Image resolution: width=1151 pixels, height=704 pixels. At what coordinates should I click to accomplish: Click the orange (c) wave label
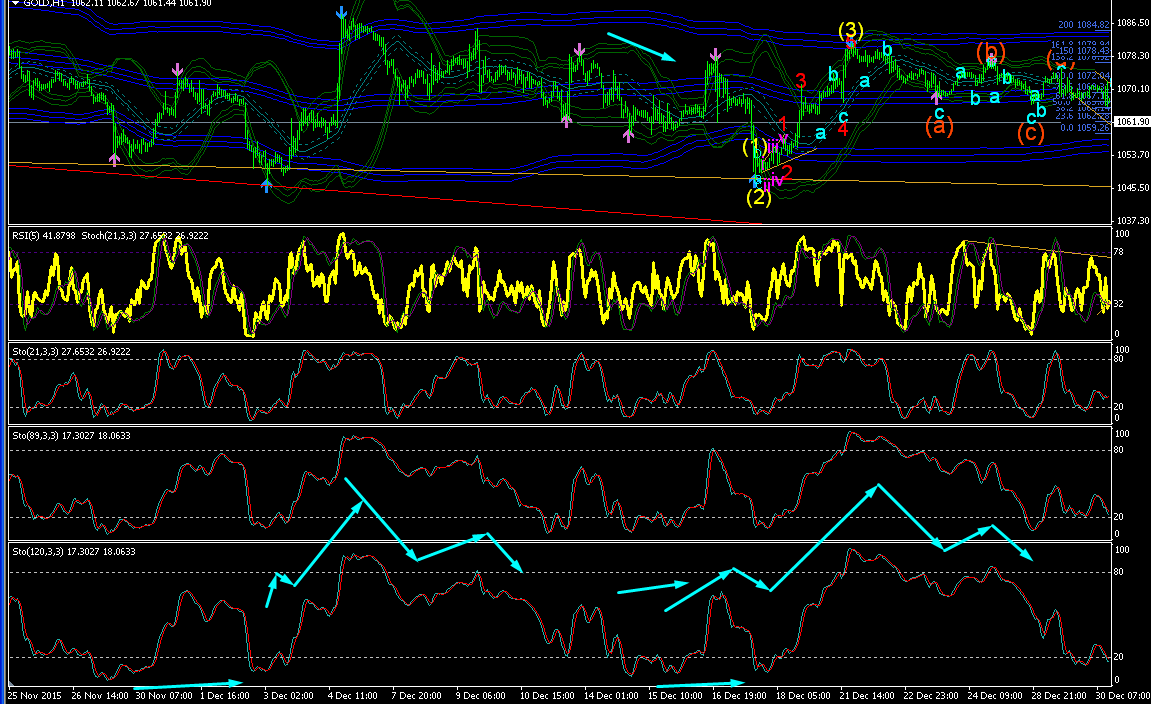1031,134
